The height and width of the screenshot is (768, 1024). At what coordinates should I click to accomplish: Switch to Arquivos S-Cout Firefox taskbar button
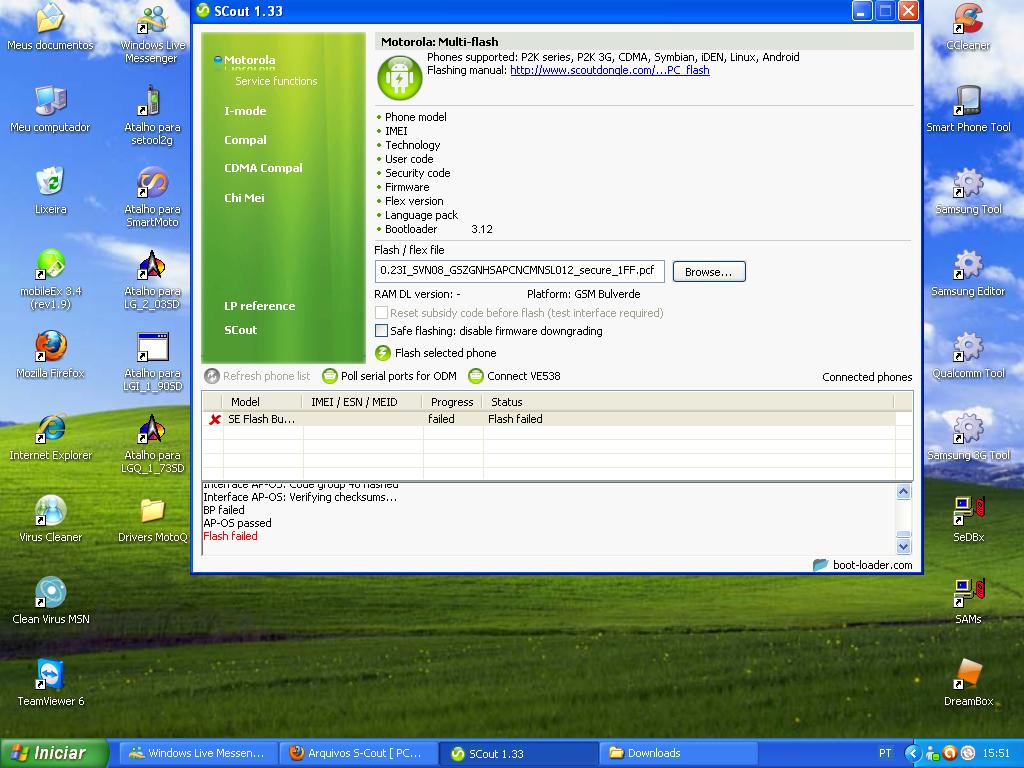point(357,753)
